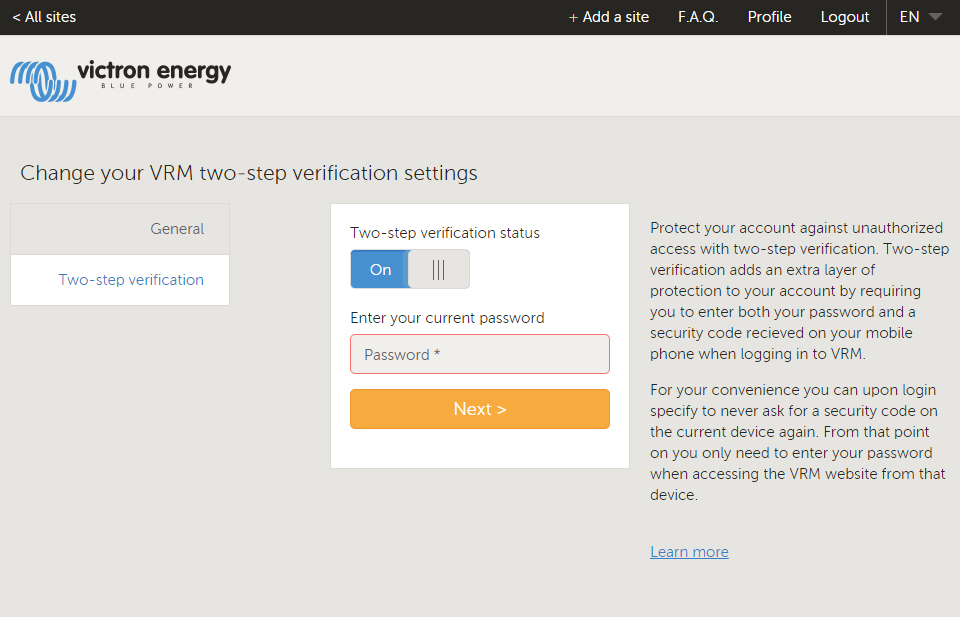Click the Change your VRM settings heading
Image resolution: width=960 pixels, height=617 pixels.
tap(249, 173)
